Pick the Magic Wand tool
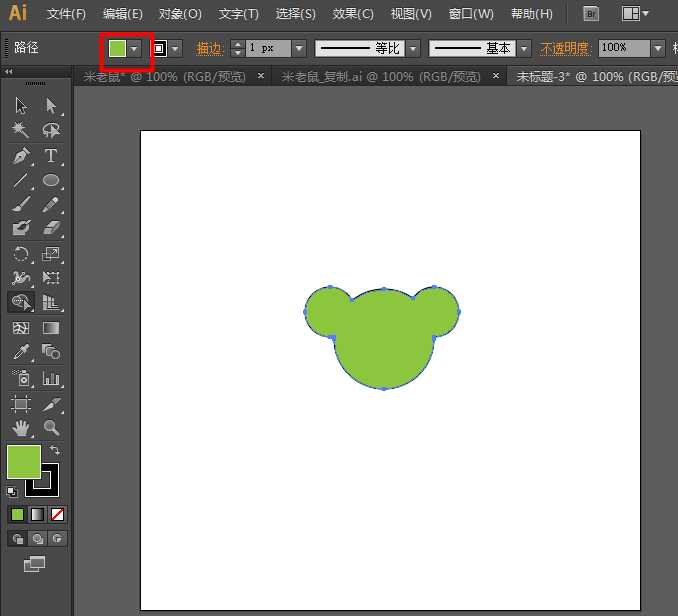This screenshot has height=616, width=678. tap(20, 130)
